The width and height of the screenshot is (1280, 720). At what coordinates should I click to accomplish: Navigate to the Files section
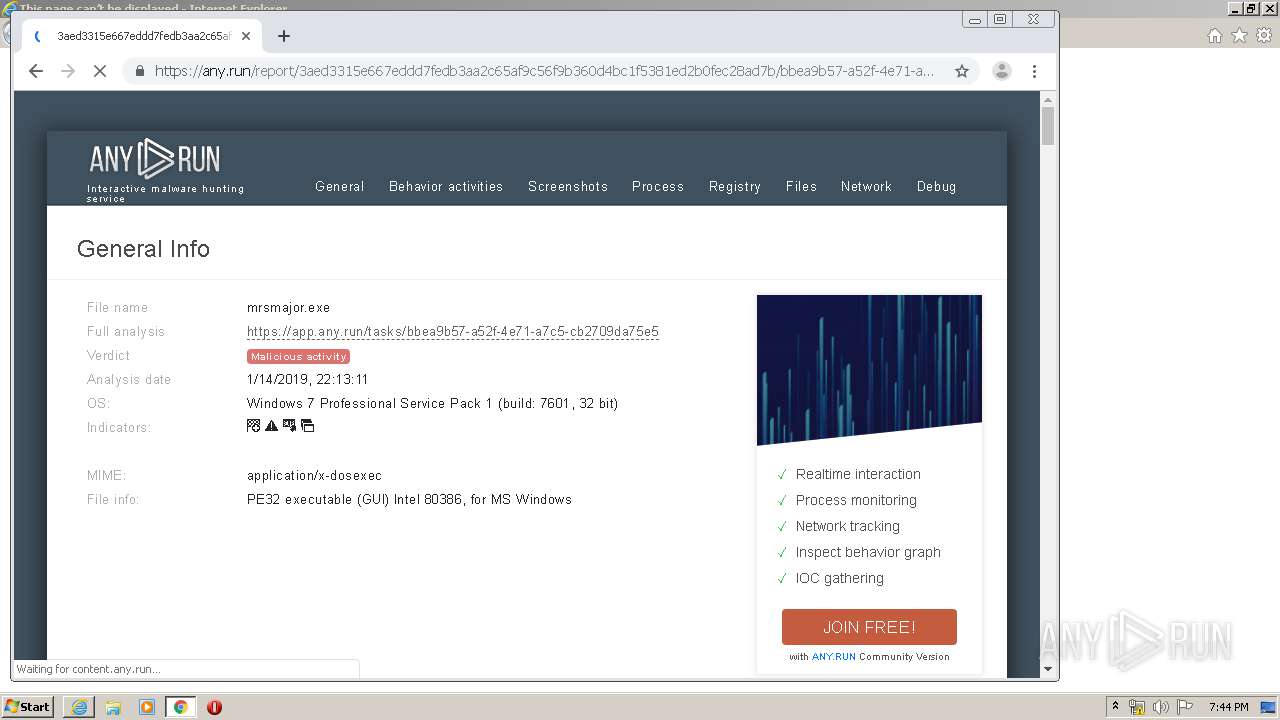click(801, 186)
